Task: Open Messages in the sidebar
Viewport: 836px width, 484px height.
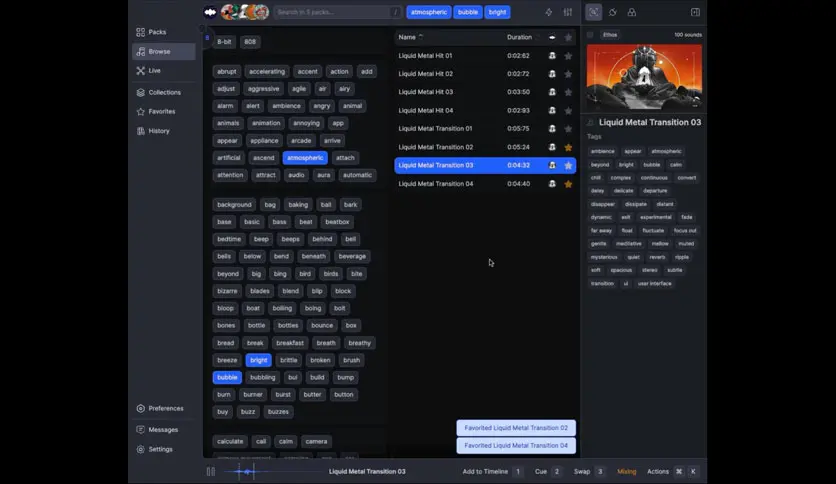Action: click(157, 430)
